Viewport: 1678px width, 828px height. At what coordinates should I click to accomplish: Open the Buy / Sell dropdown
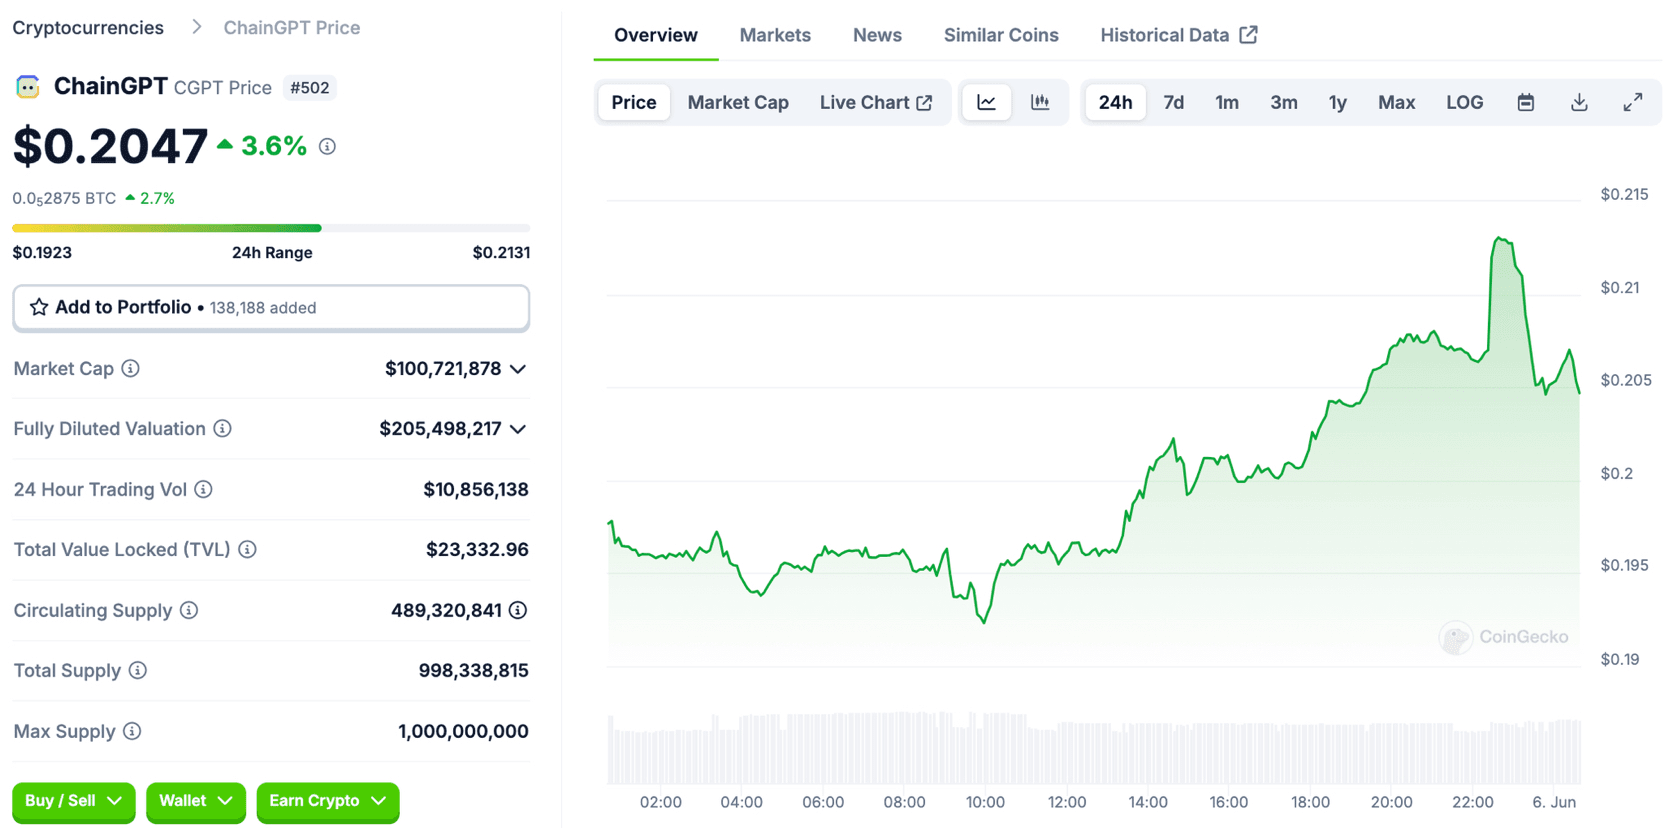pos(73,801)
